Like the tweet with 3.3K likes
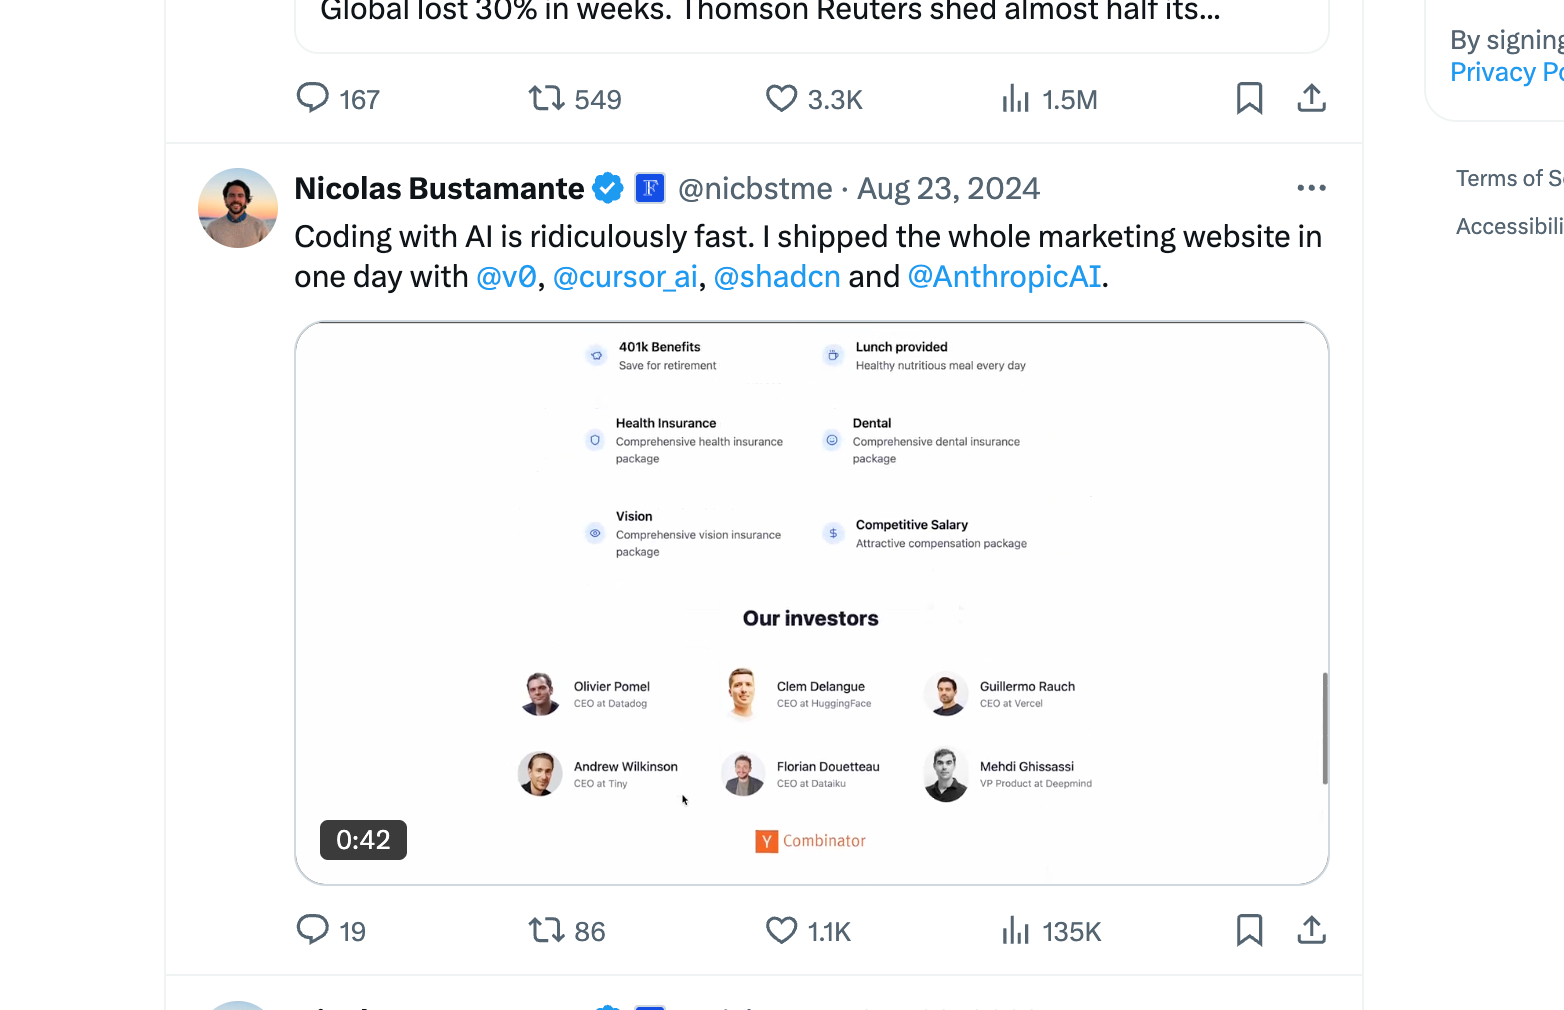Screen dimensions: 1564x1010 coord(781,99)
